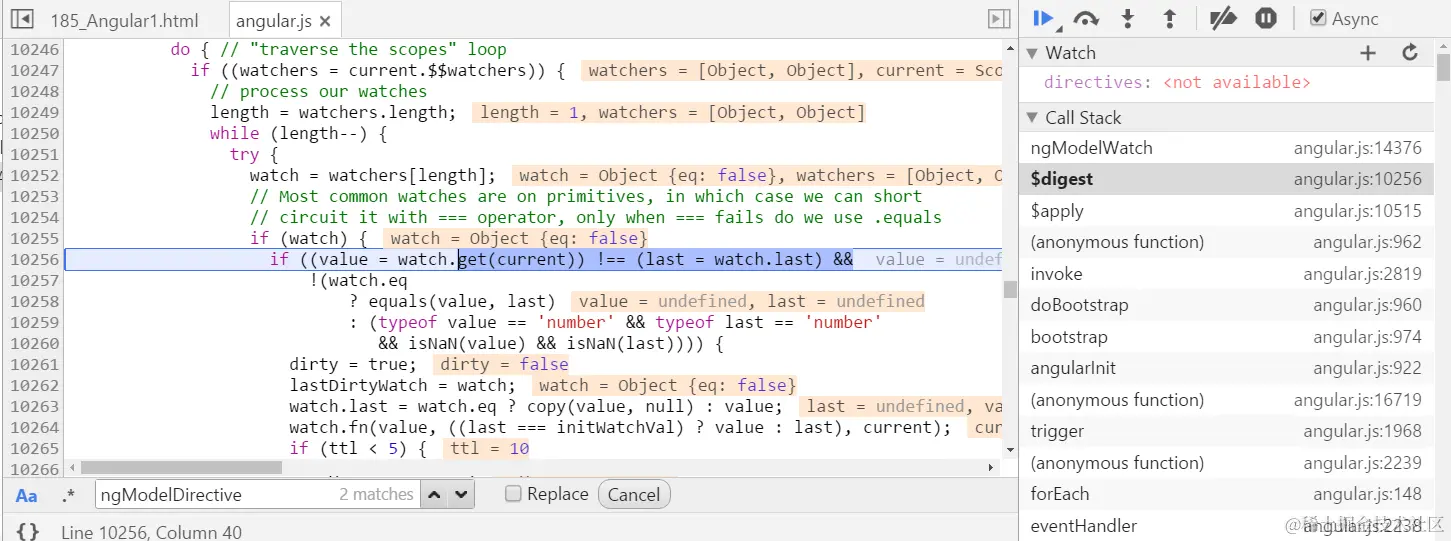
Task: Deactivate breakpoints icon
Action: tap(1223, 18)
